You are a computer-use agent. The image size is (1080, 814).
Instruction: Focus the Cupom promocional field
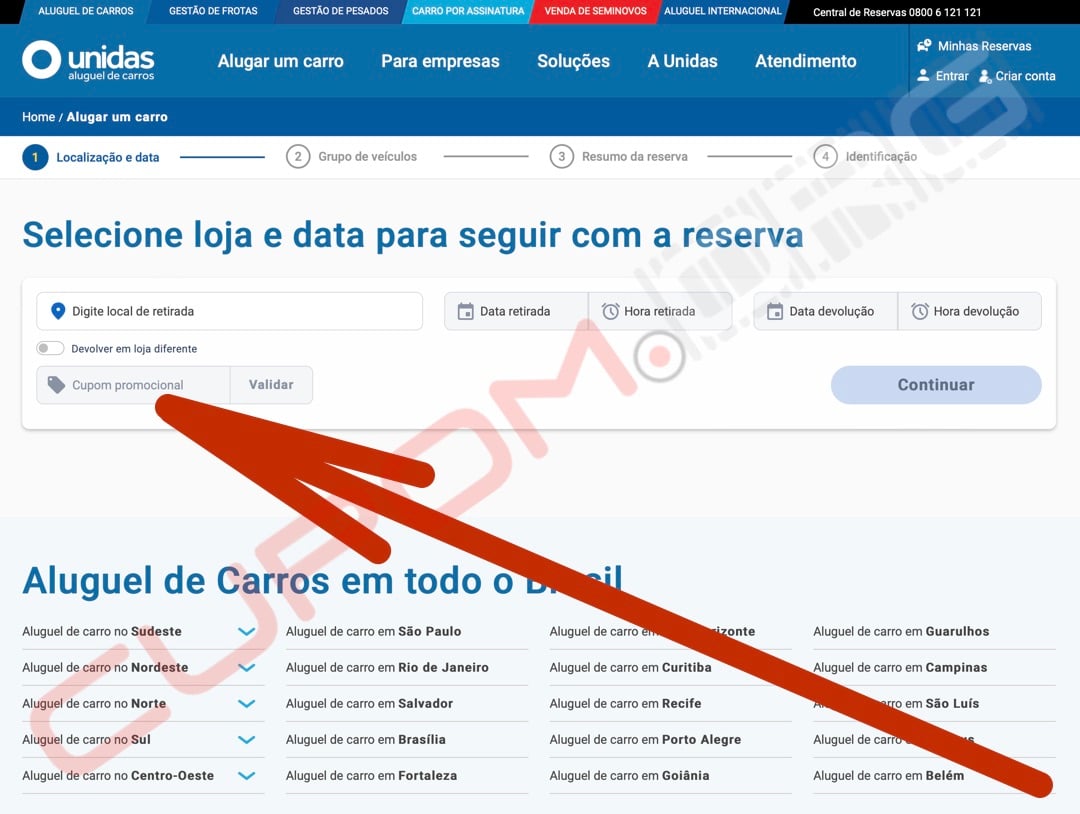click(x=133, y=385)
